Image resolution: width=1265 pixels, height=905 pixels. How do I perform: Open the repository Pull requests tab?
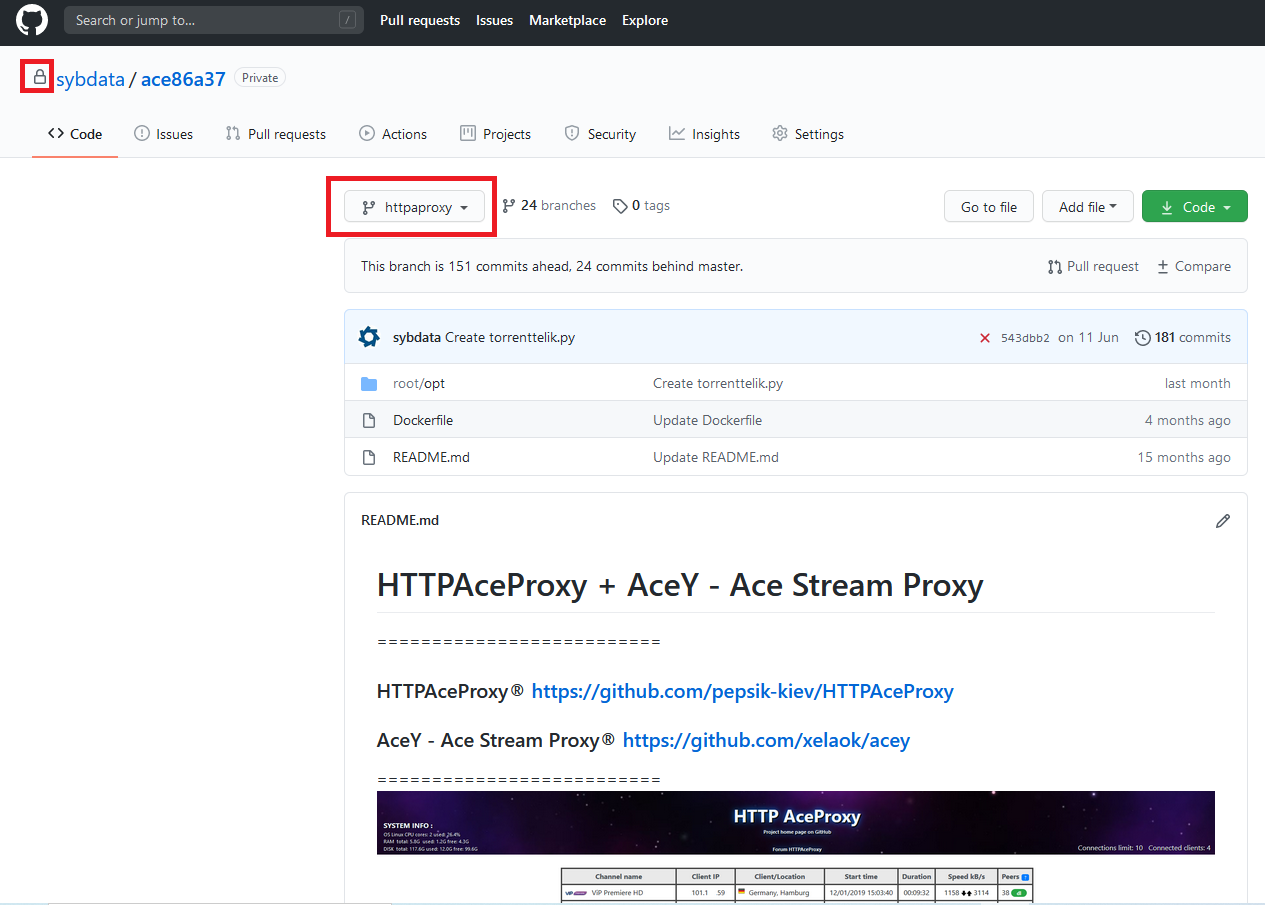coord(276,134)
